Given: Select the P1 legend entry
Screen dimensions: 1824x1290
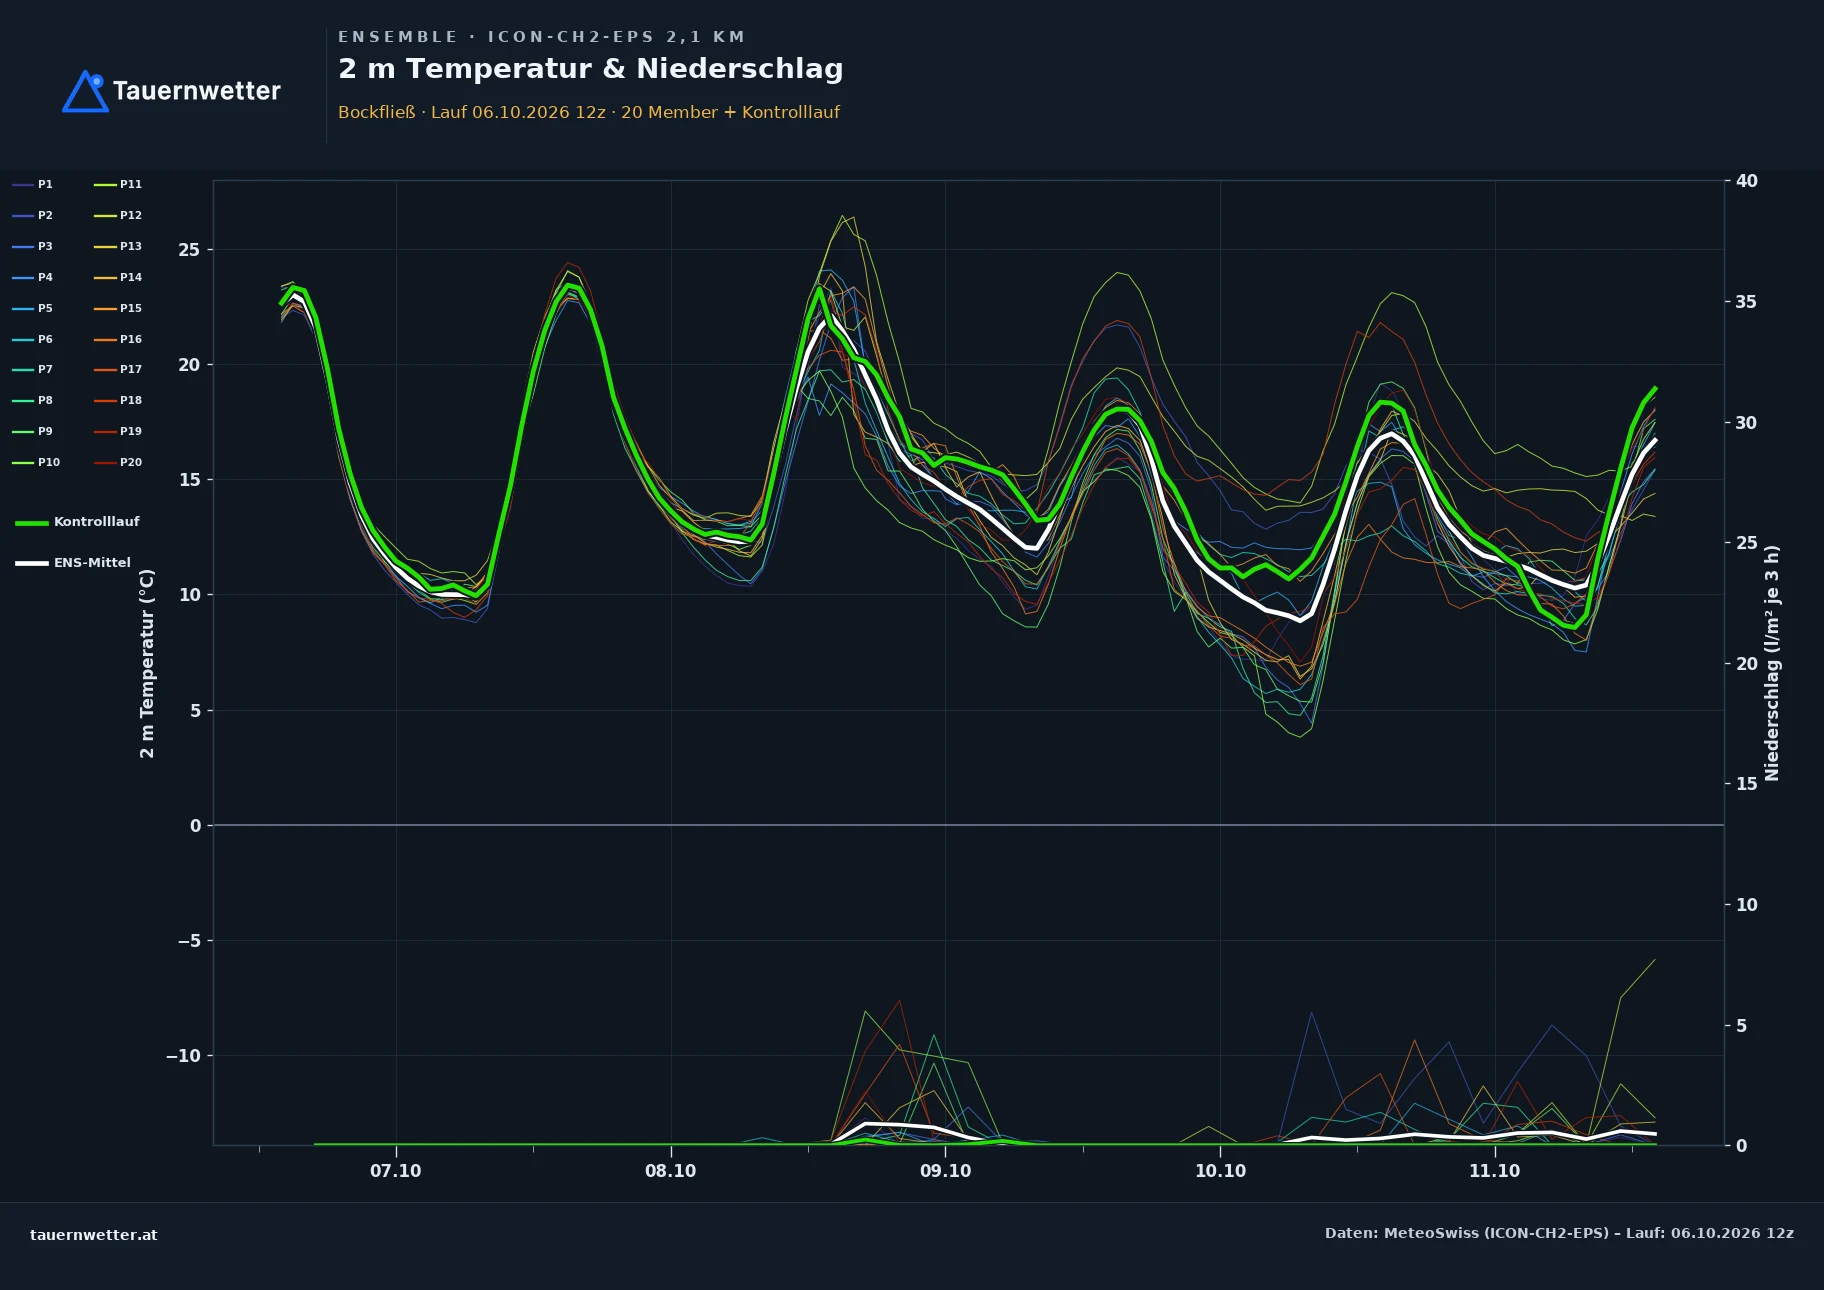Looking at the screenshot, I should point(32,184).
